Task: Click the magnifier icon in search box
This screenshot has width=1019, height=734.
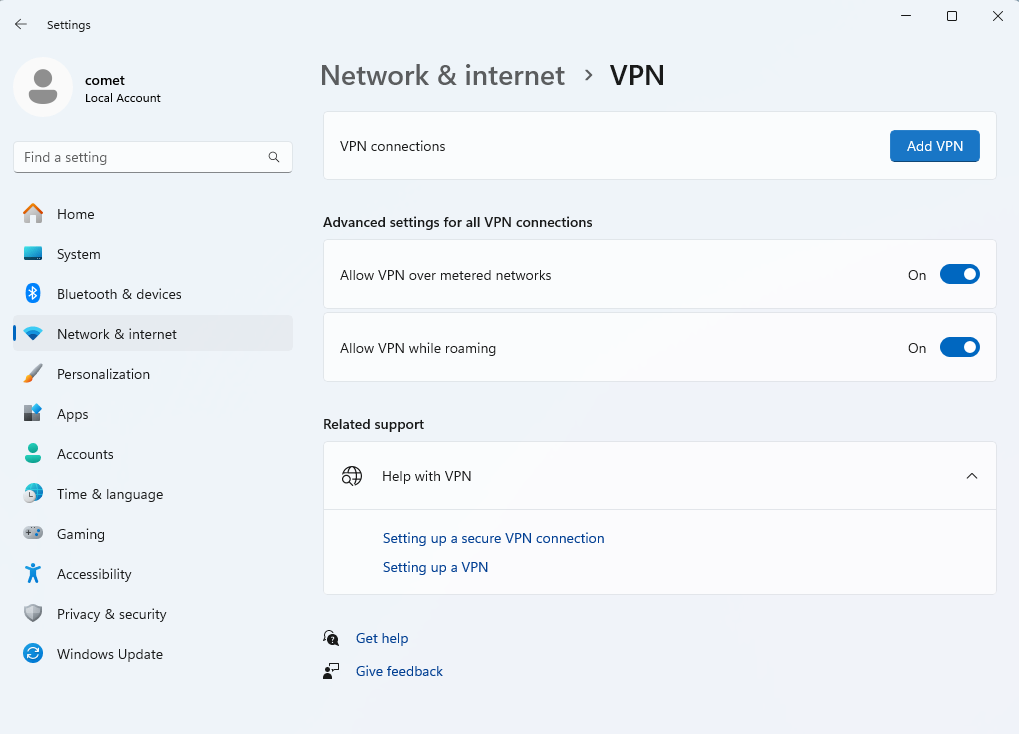Action: (x=274, y=157)
